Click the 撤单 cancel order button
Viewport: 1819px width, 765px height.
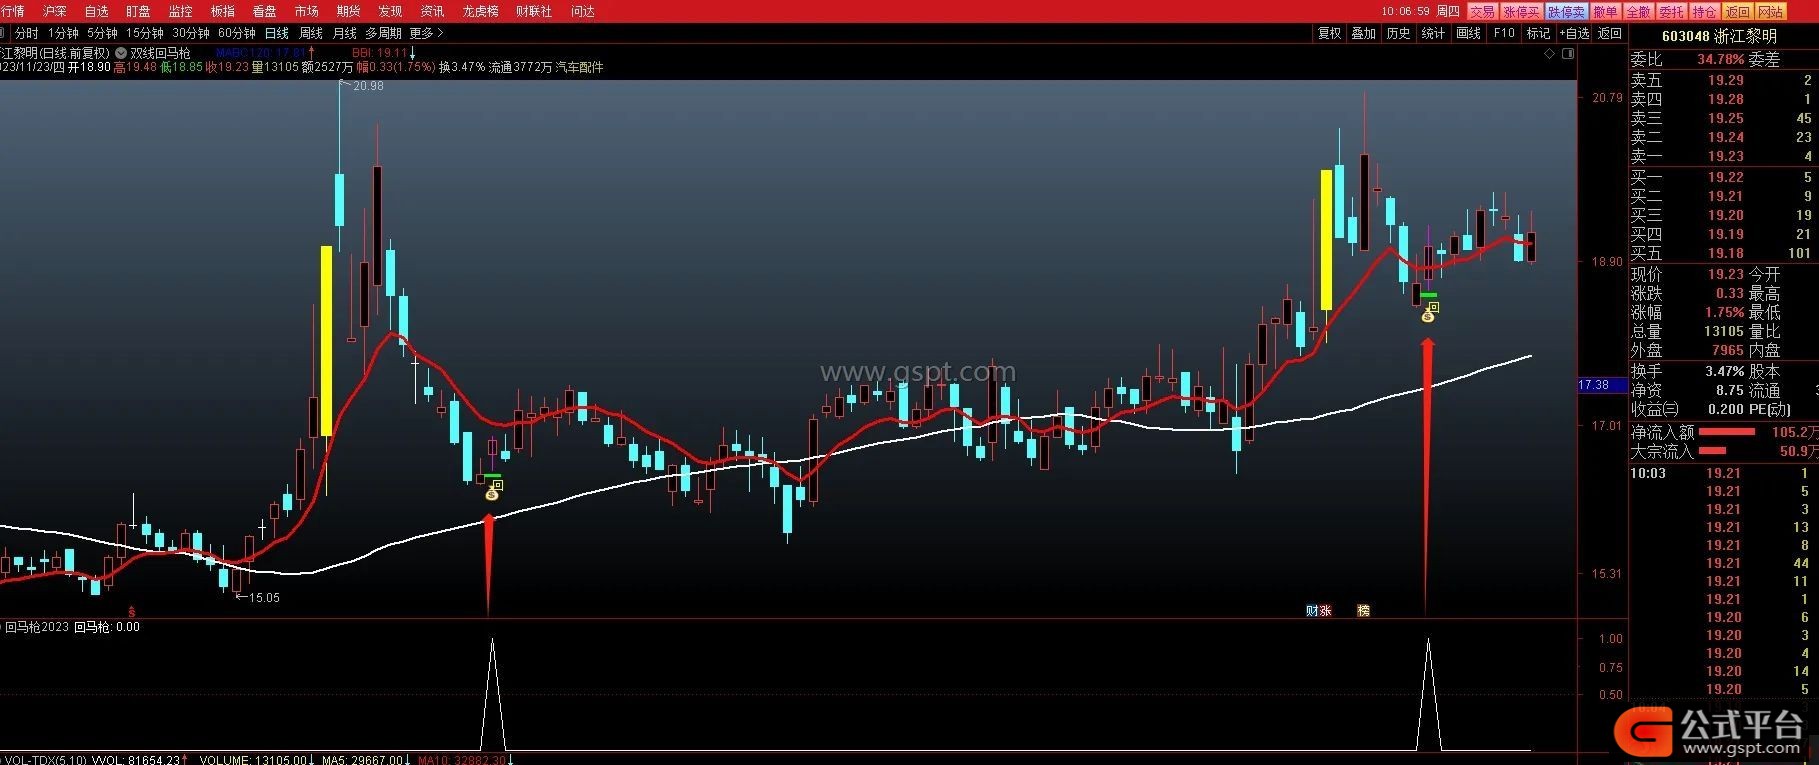pyautogui.click(x=1605, y=12)
